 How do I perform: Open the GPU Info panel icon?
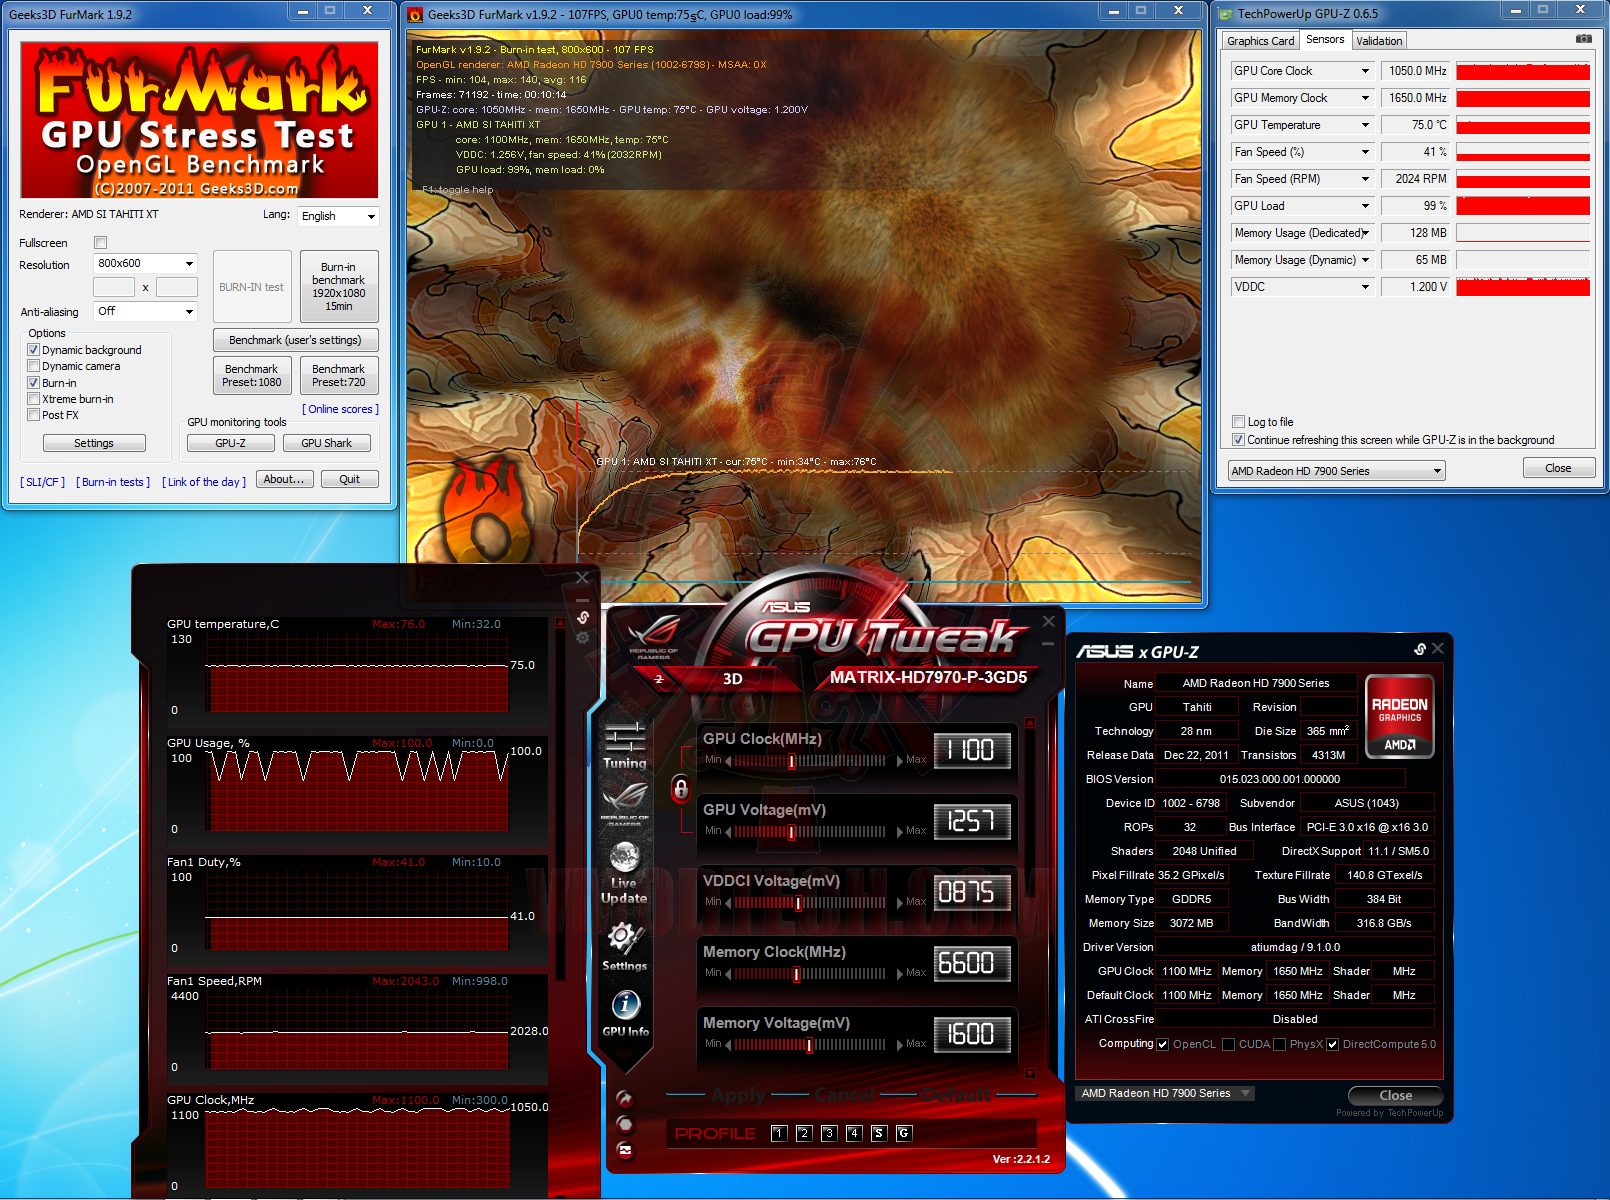625,1013
